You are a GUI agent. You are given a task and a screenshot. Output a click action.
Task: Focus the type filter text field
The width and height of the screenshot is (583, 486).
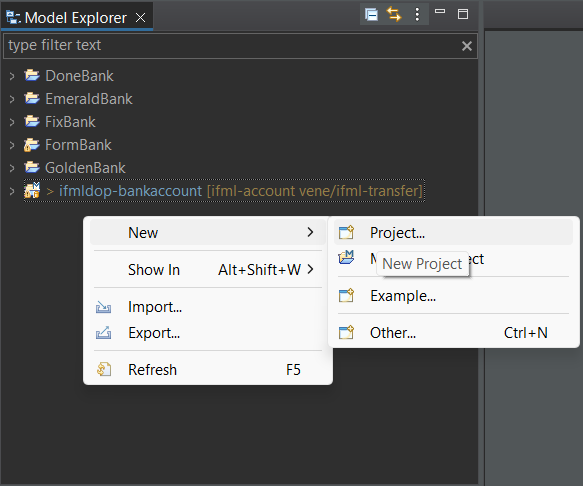coord(232,46)
